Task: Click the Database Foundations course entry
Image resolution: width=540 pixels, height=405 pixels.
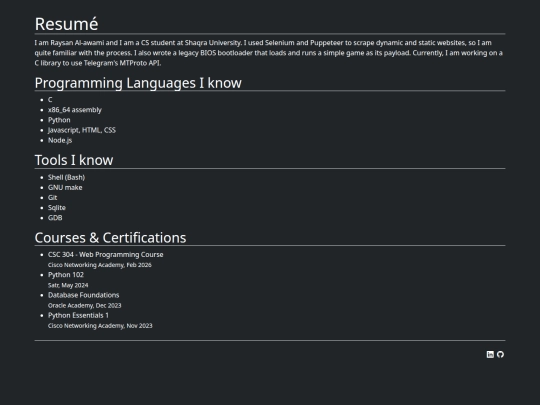Action: [84, 295]
